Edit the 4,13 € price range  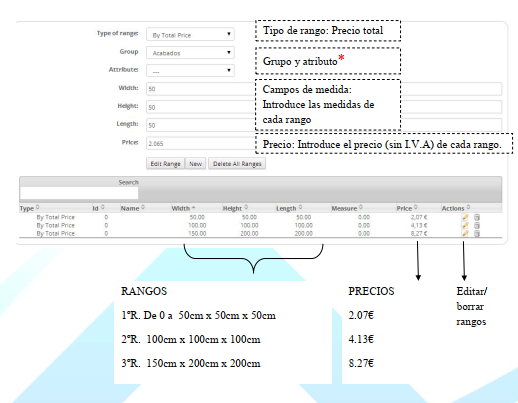(x=465, y=225)
